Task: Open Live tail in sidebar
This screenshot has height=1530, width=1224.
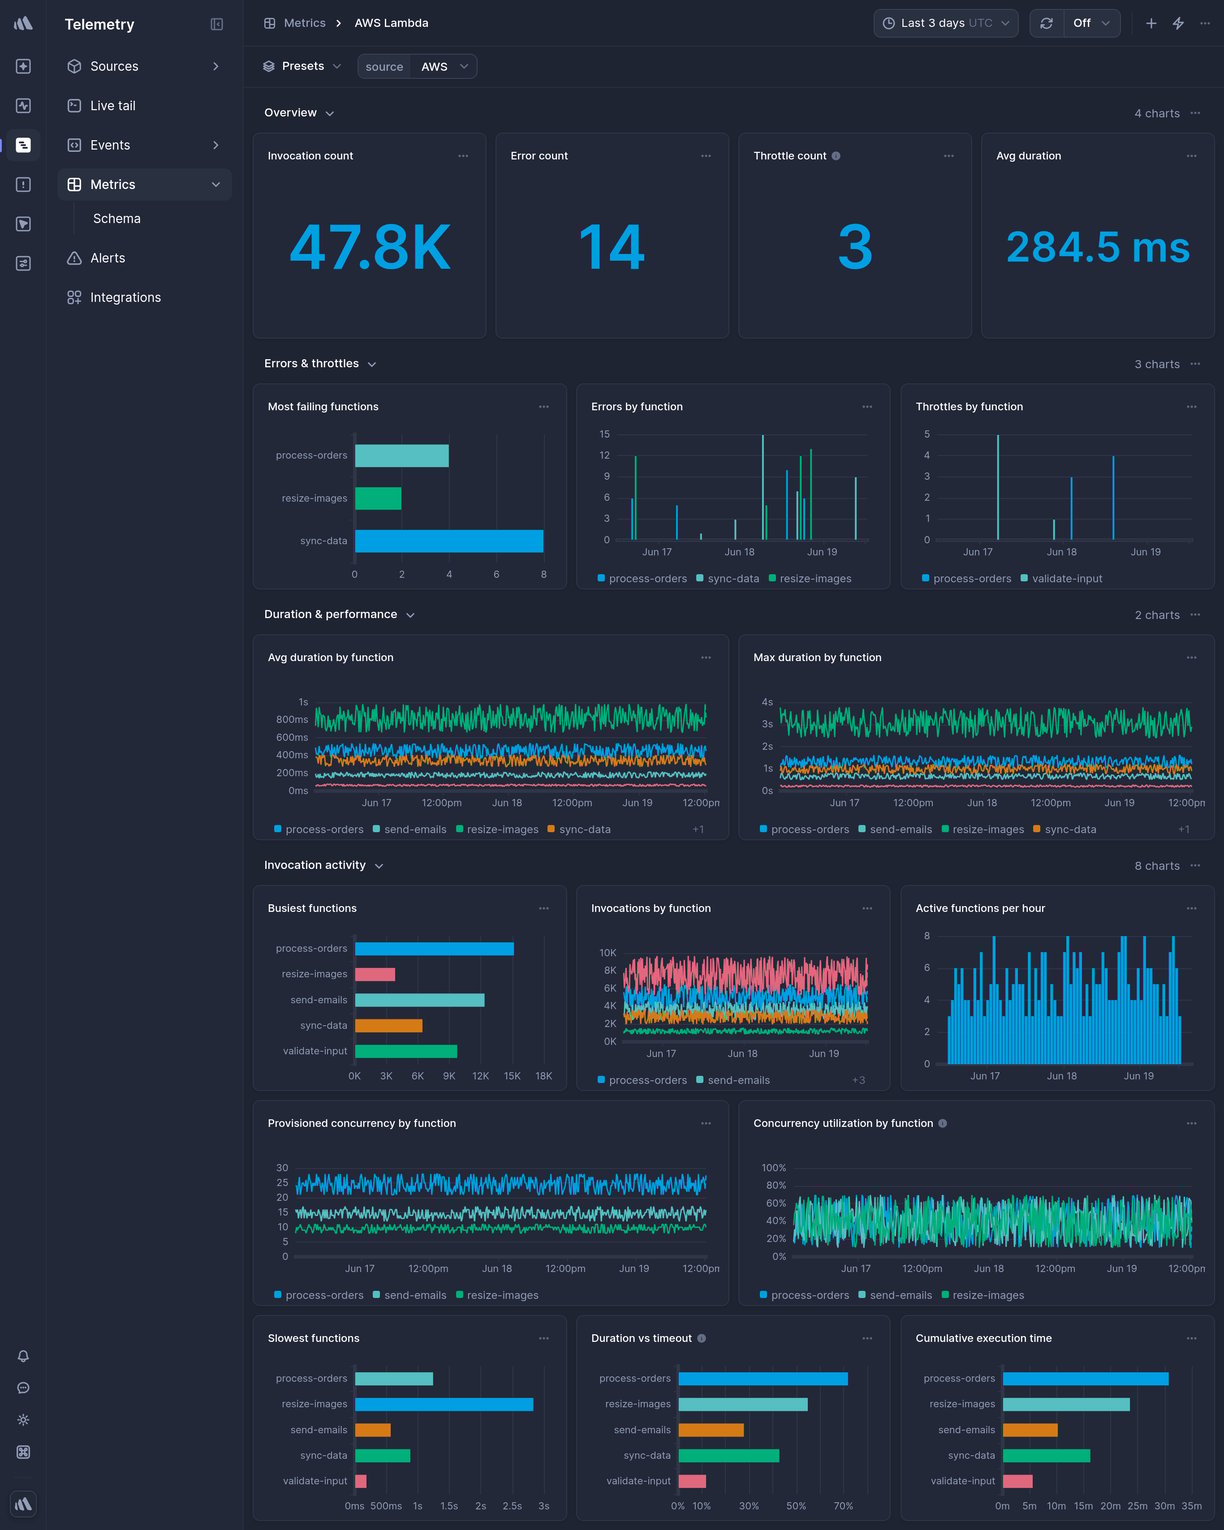Action: (144, 105)
